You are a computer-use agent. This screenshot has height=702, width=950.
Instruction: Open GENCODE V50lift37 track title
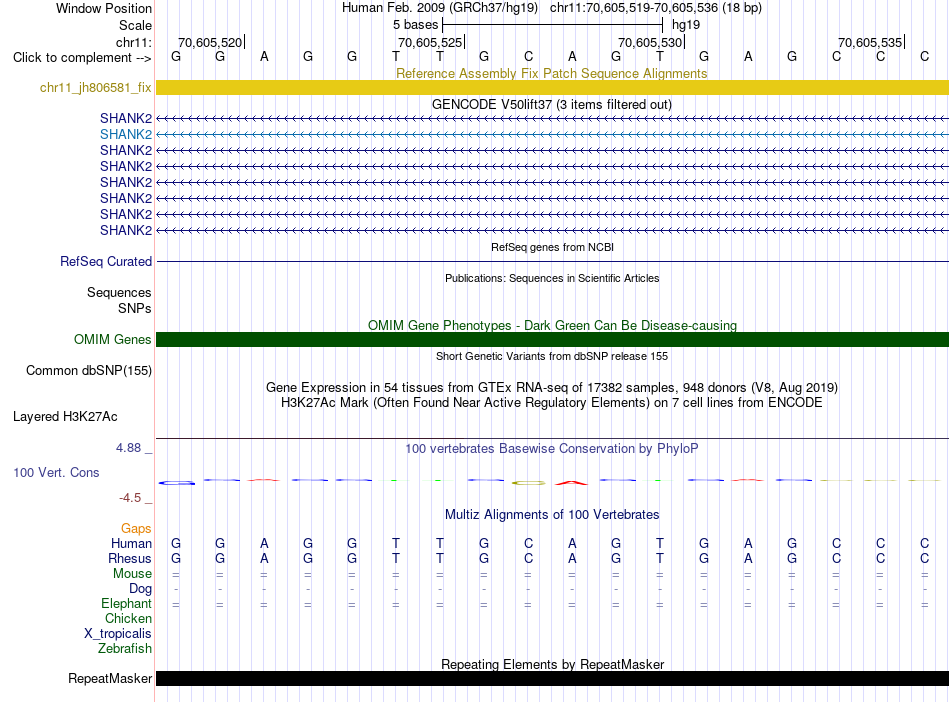pyautogui.click(x=552, y=104)
